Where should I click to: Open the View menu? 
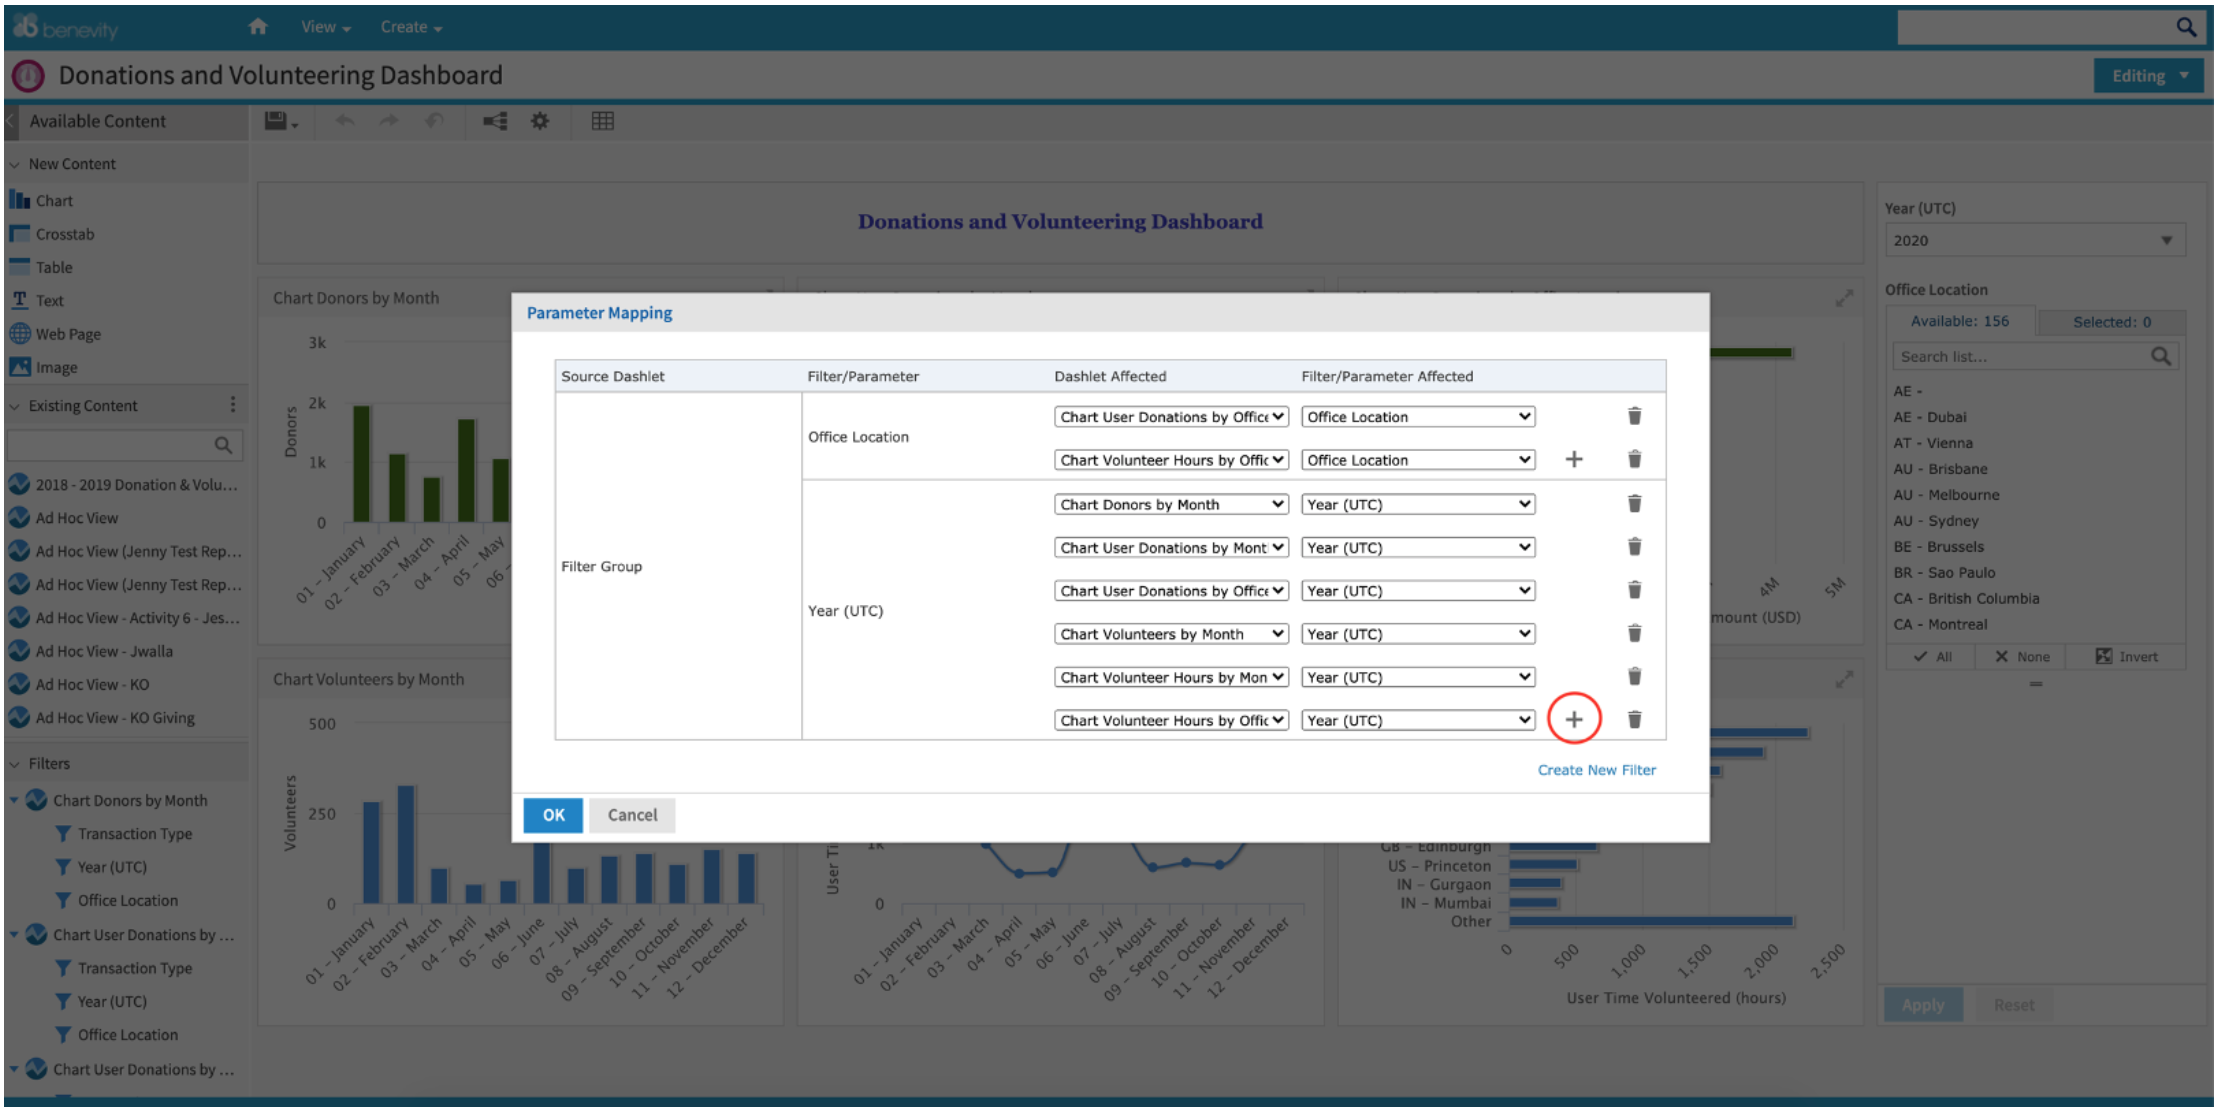[325, 27]
